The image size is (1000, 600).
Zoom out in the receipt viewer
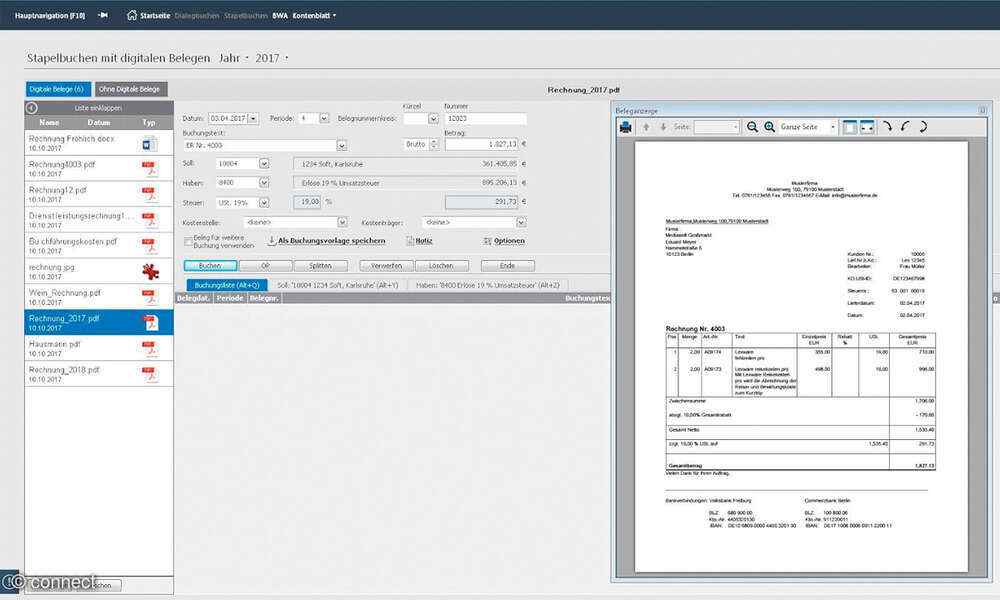(752, 127)
